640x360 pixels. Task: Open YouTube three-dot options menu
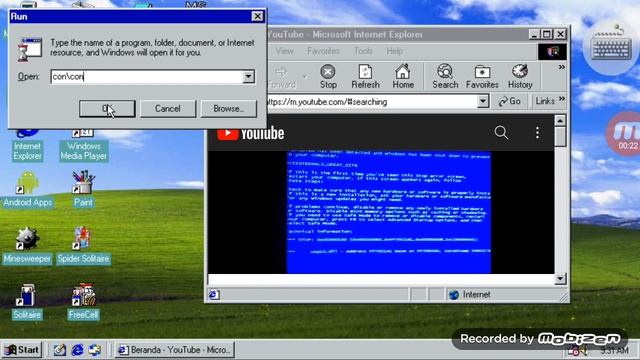tap(537, 132)
